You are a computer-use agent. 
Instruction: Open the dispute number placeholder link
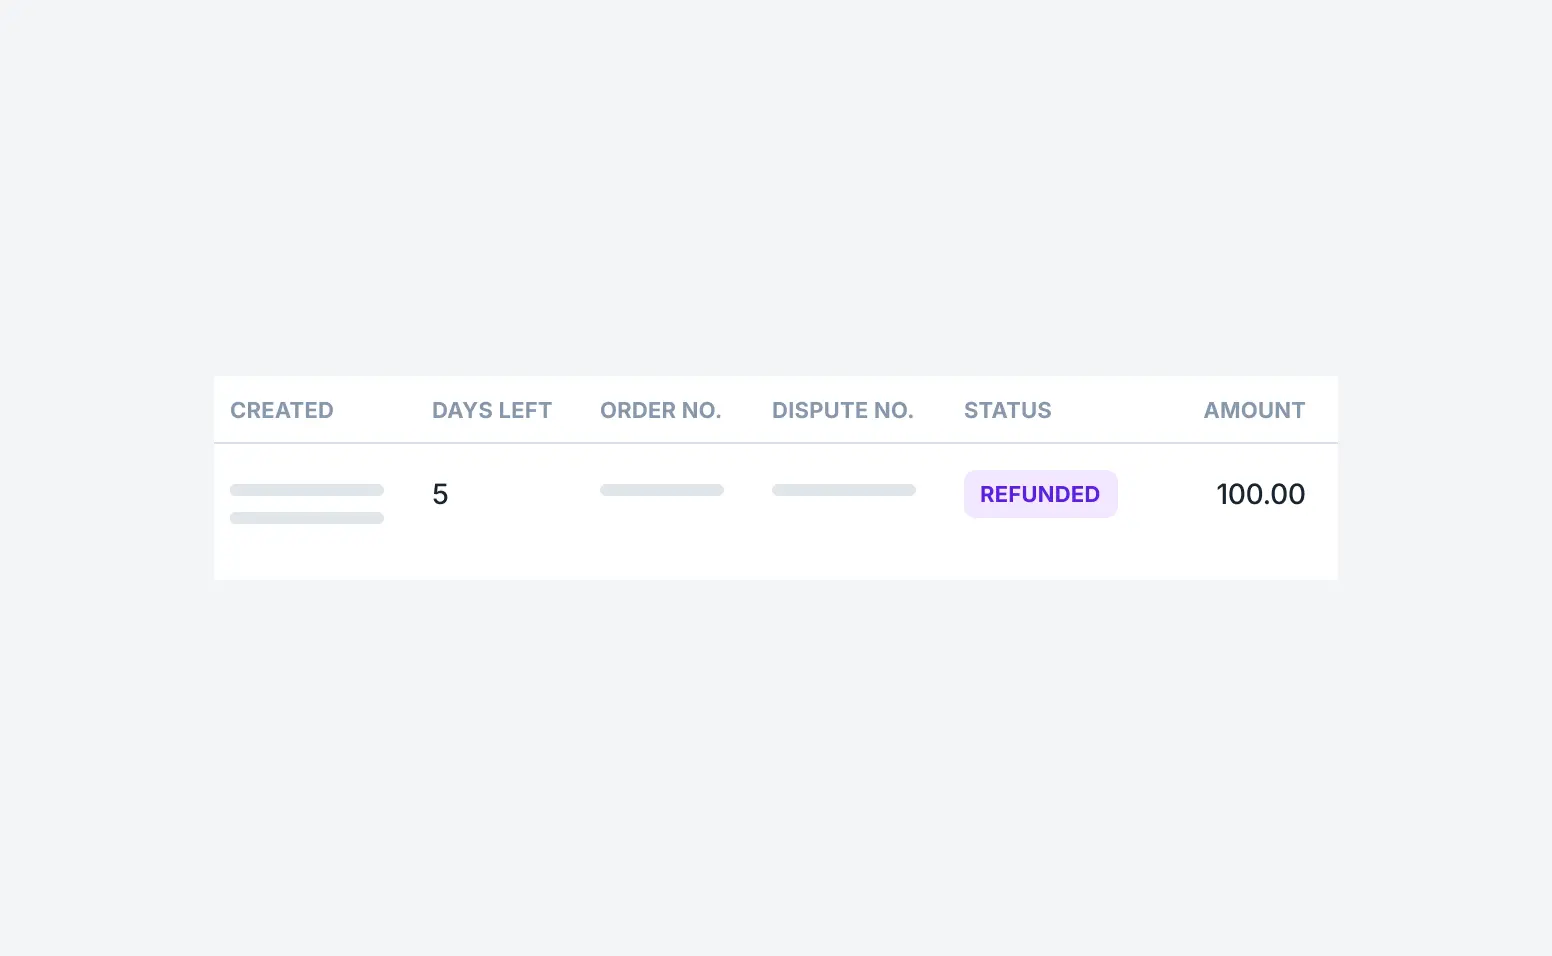click(x=843, y=490)
